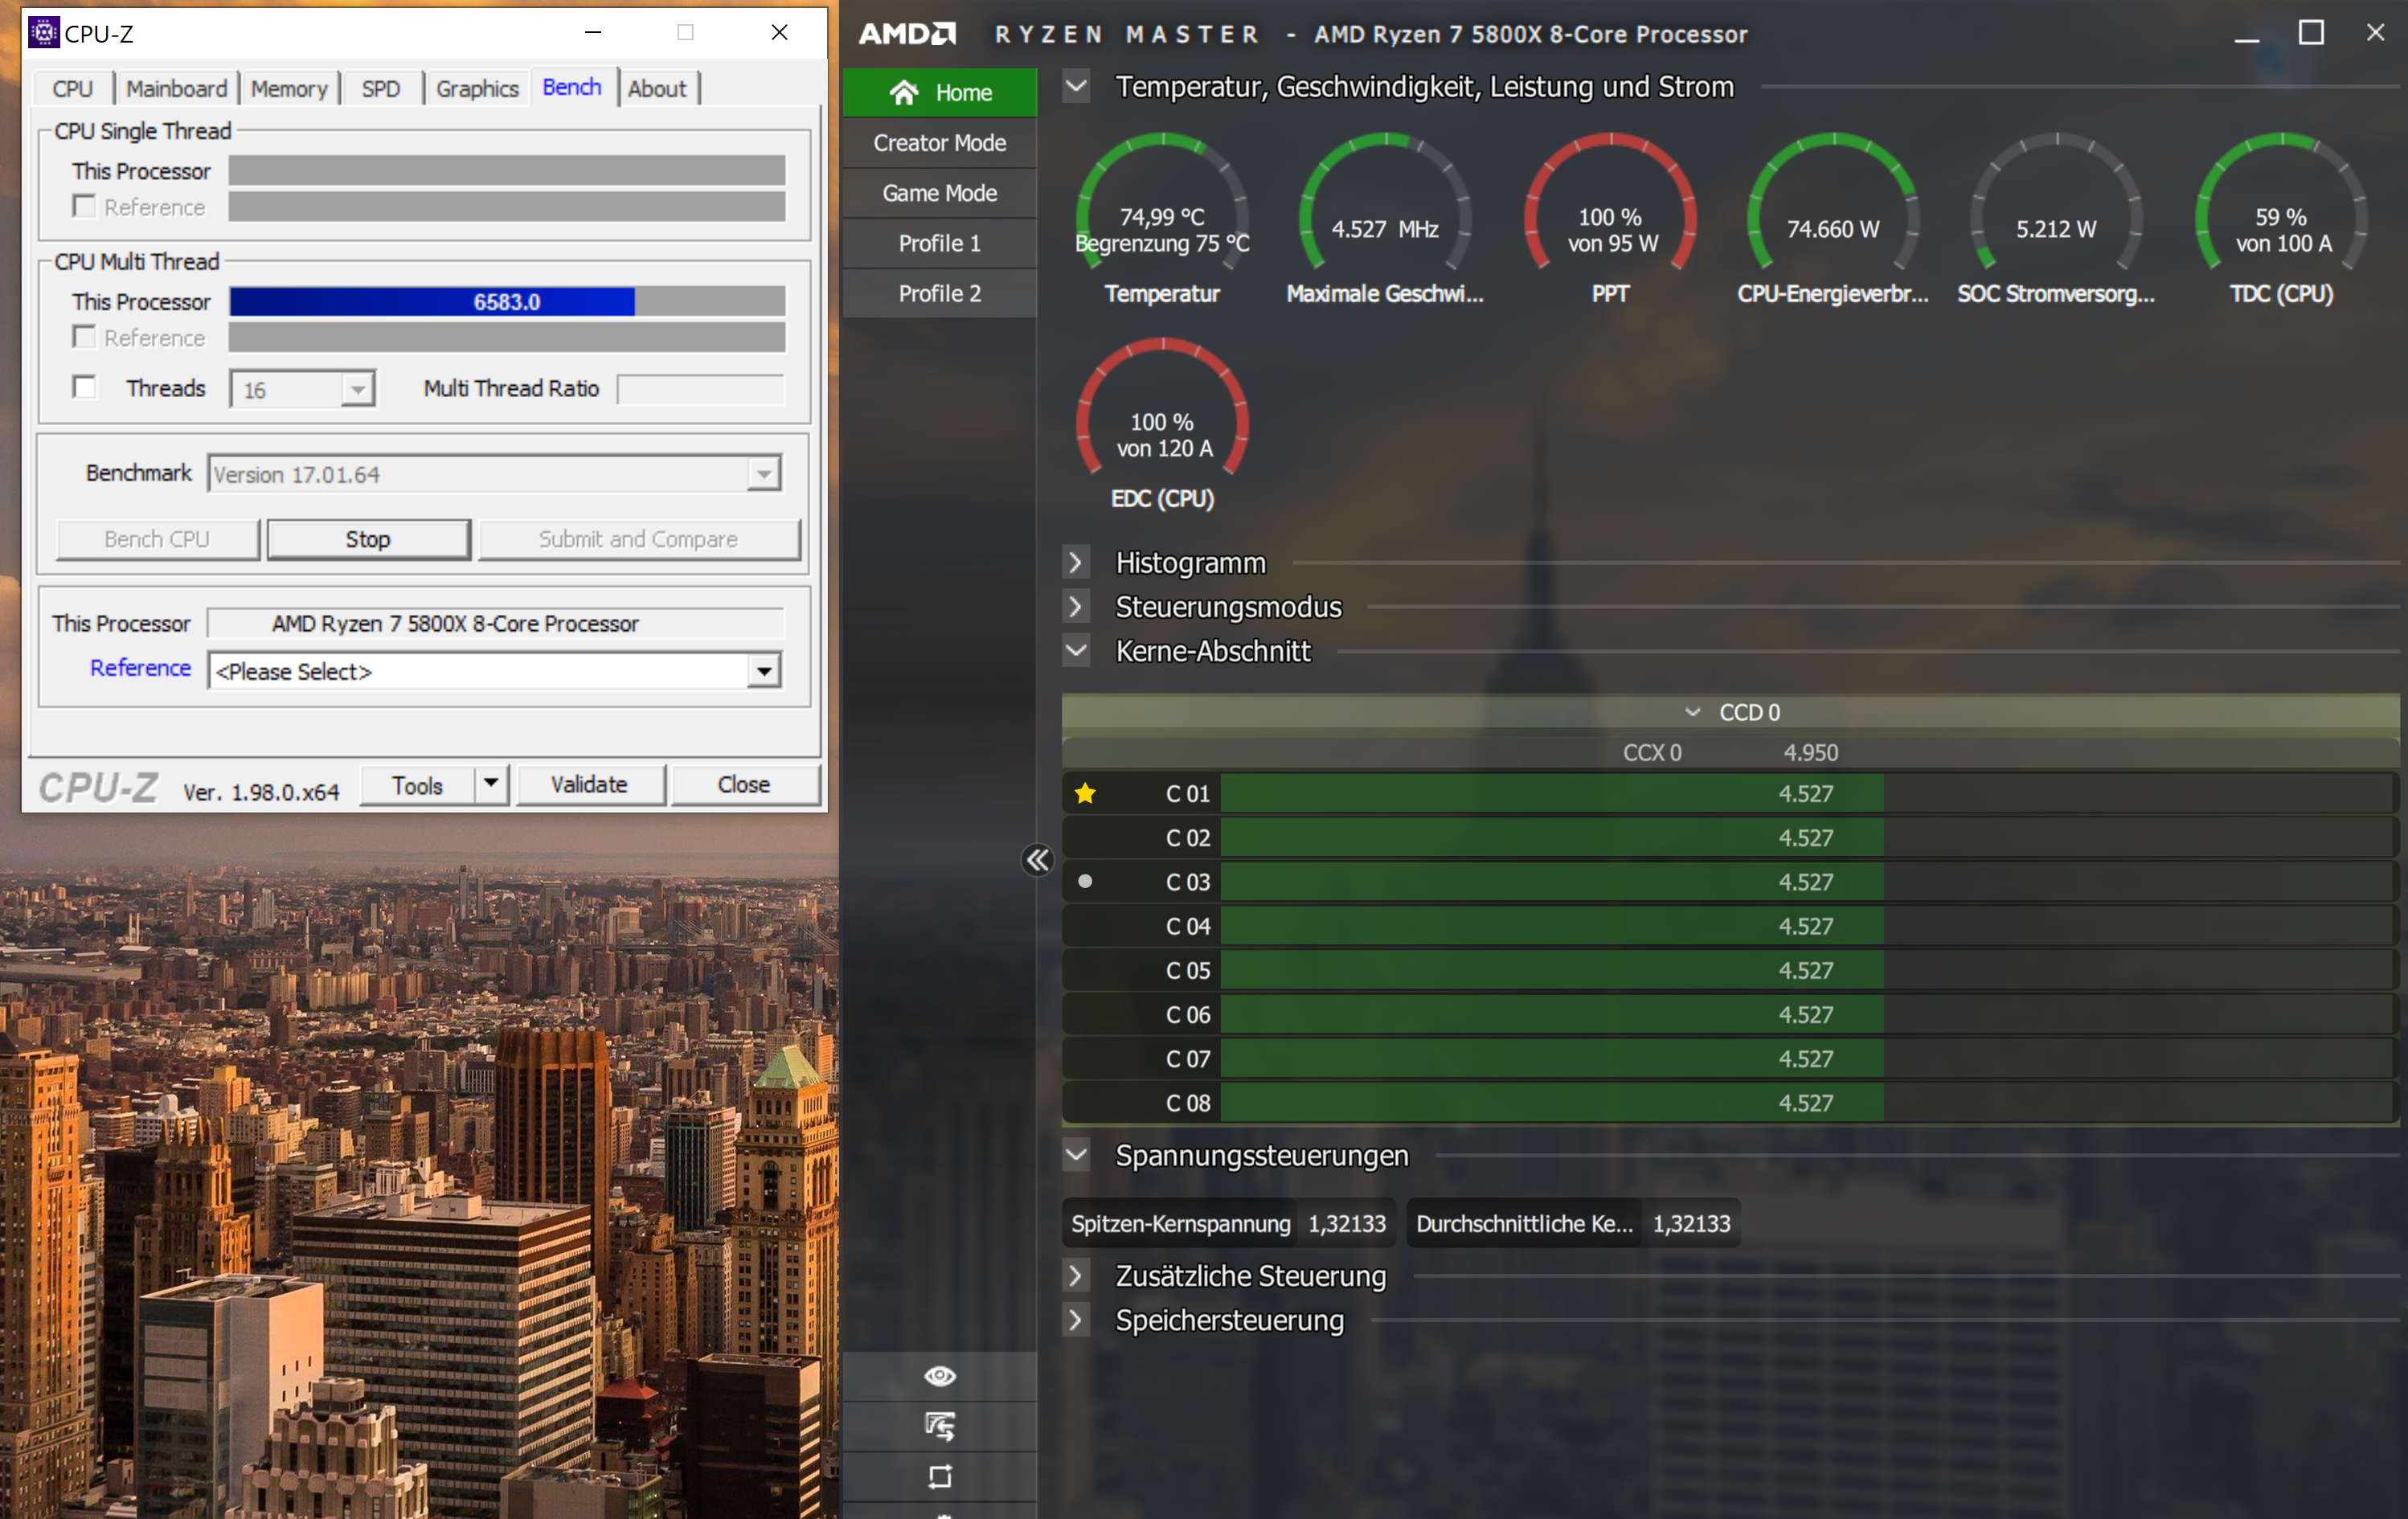Click the eye icon in Ryzen Master sidebar
The height and width of the screenshot is (1519, 2408).
click(x=939, y=1376)
